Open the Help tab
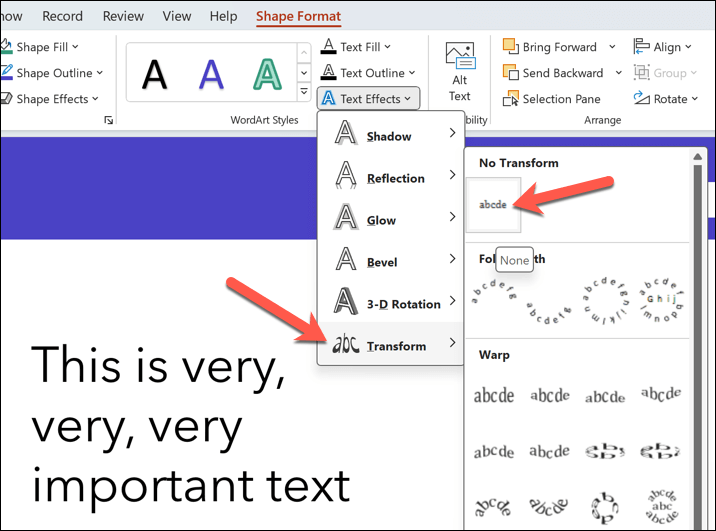Image resolution: width=716 pixels, height=531 pixels. 224,16
